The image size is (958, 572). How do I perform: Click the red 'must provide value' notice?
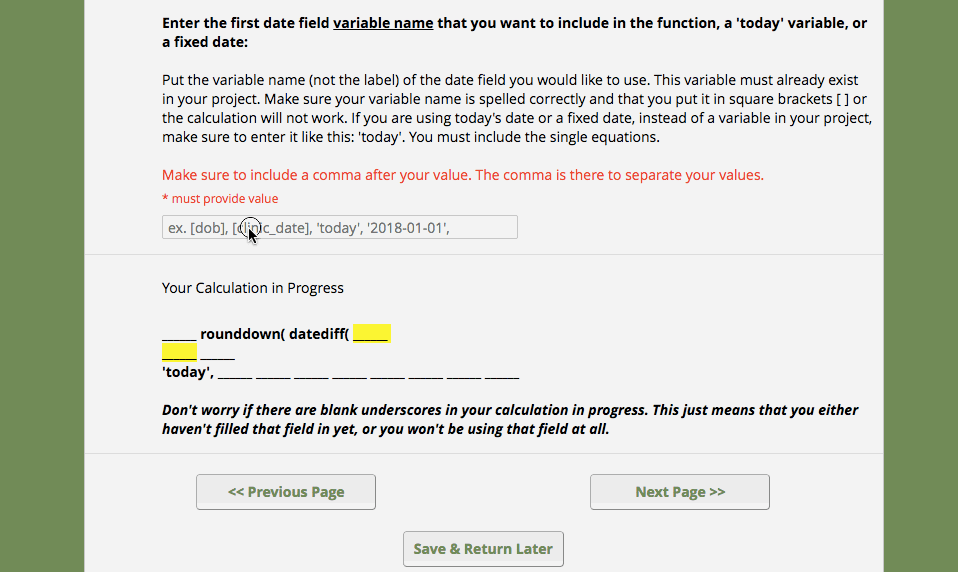pos(220,199)
